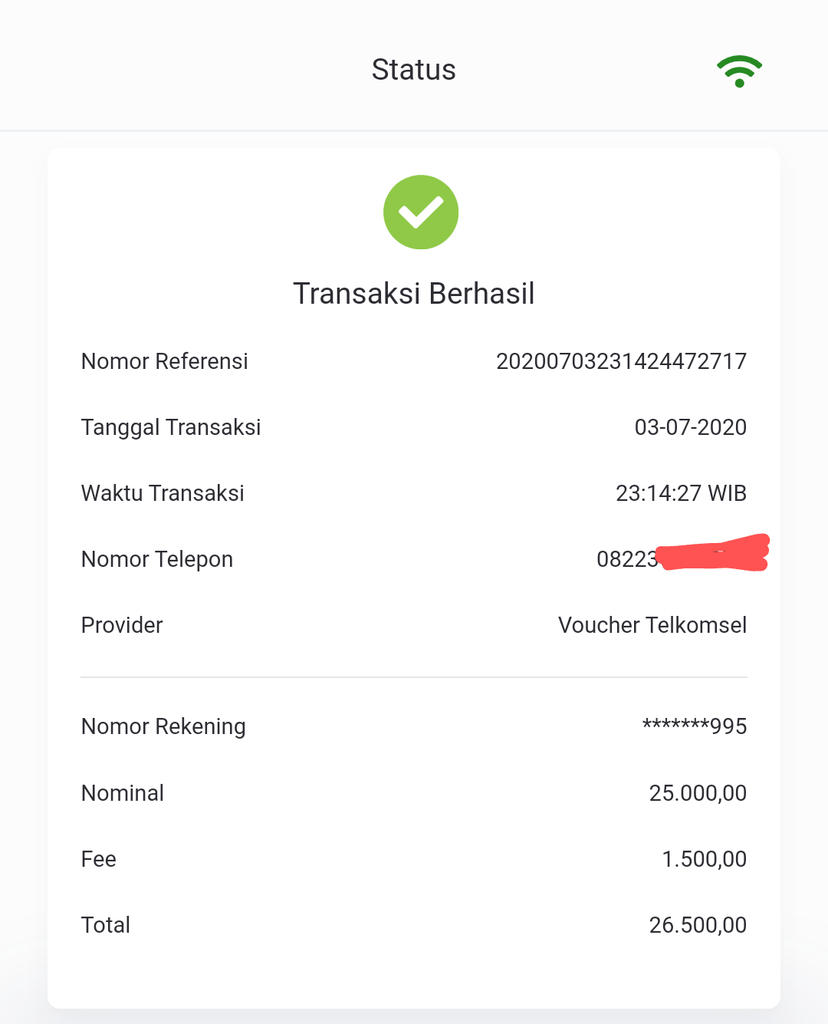The width and height of the screenshot is (828, 1024).
Task: Click the Total amount 26.500,00
Action: point(697,925)
